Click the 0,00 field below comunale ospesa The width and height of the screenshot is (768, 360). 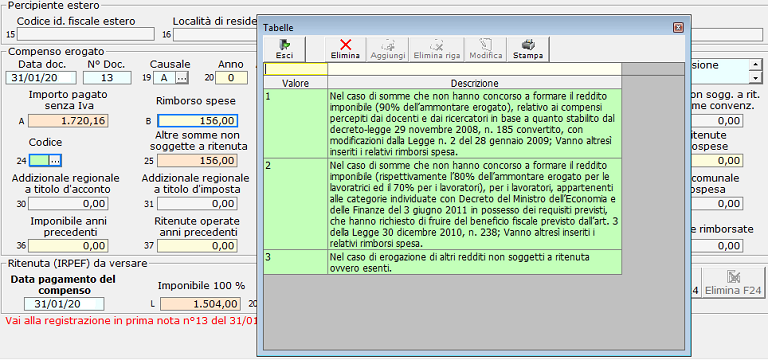[x=717, y=203]
